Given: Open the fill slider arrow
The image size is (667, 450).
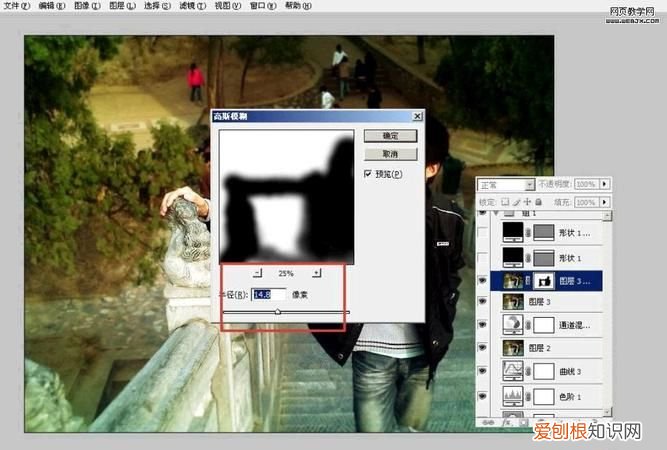Looking at the screenshot, I should [x=604, y=202].
